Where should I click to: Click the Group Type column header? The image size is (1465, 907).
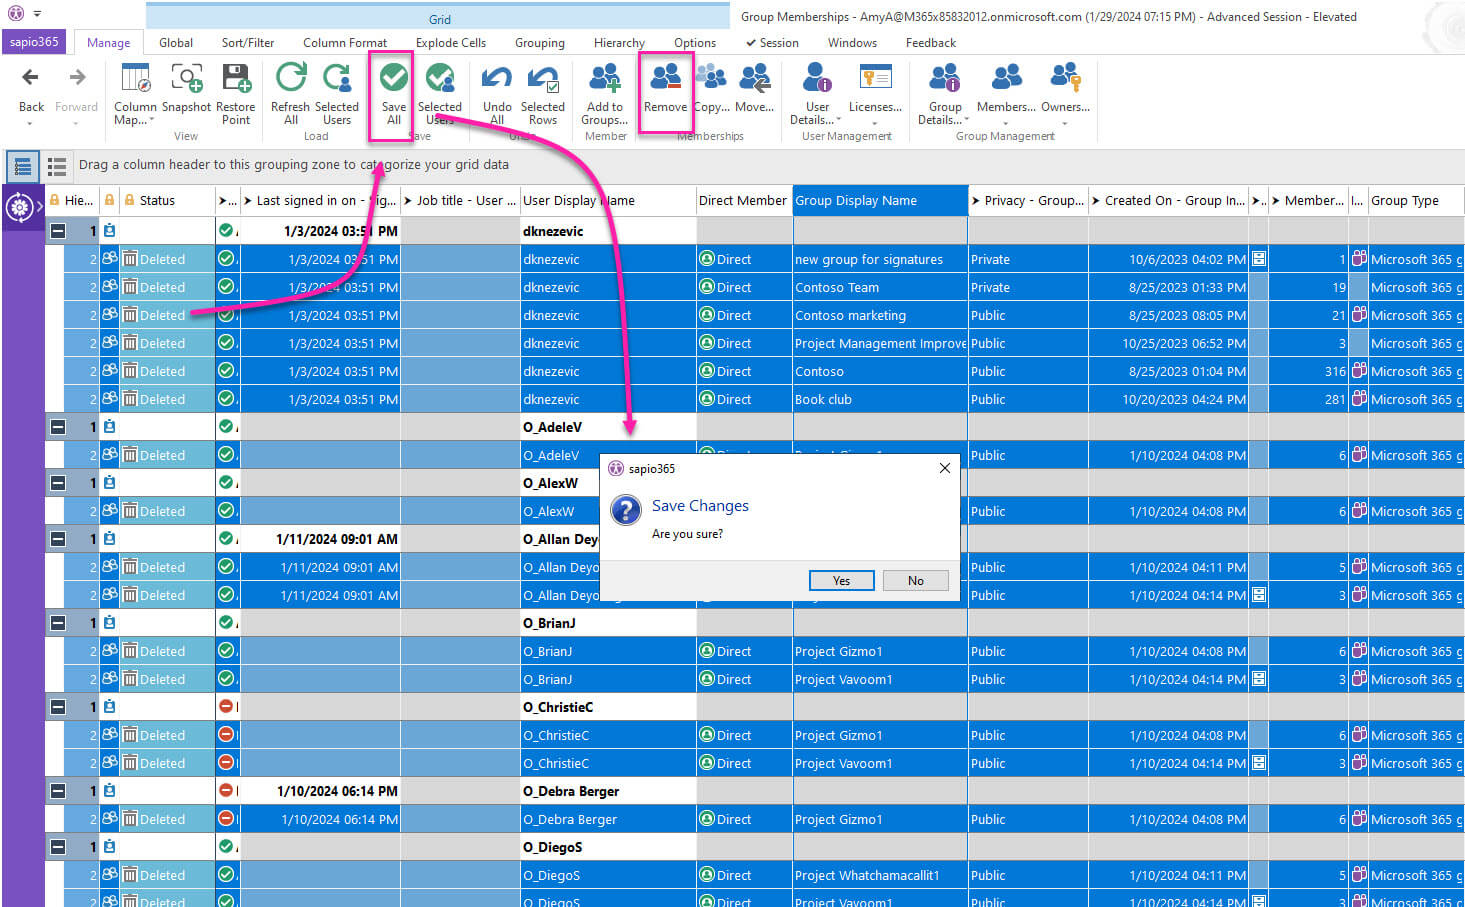click(1416, 201)
